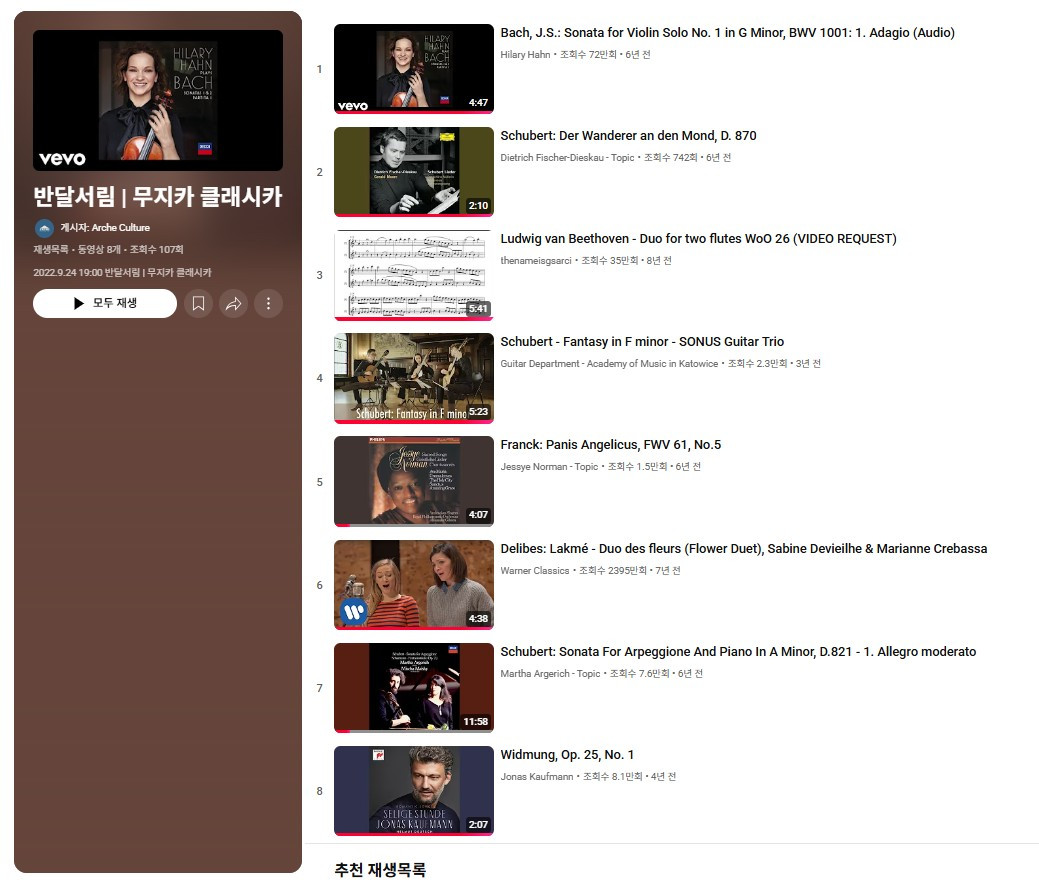Open Martha Argerich - Topic channel
Viewport: 1039px width, 884px height.
click(550, 673)
